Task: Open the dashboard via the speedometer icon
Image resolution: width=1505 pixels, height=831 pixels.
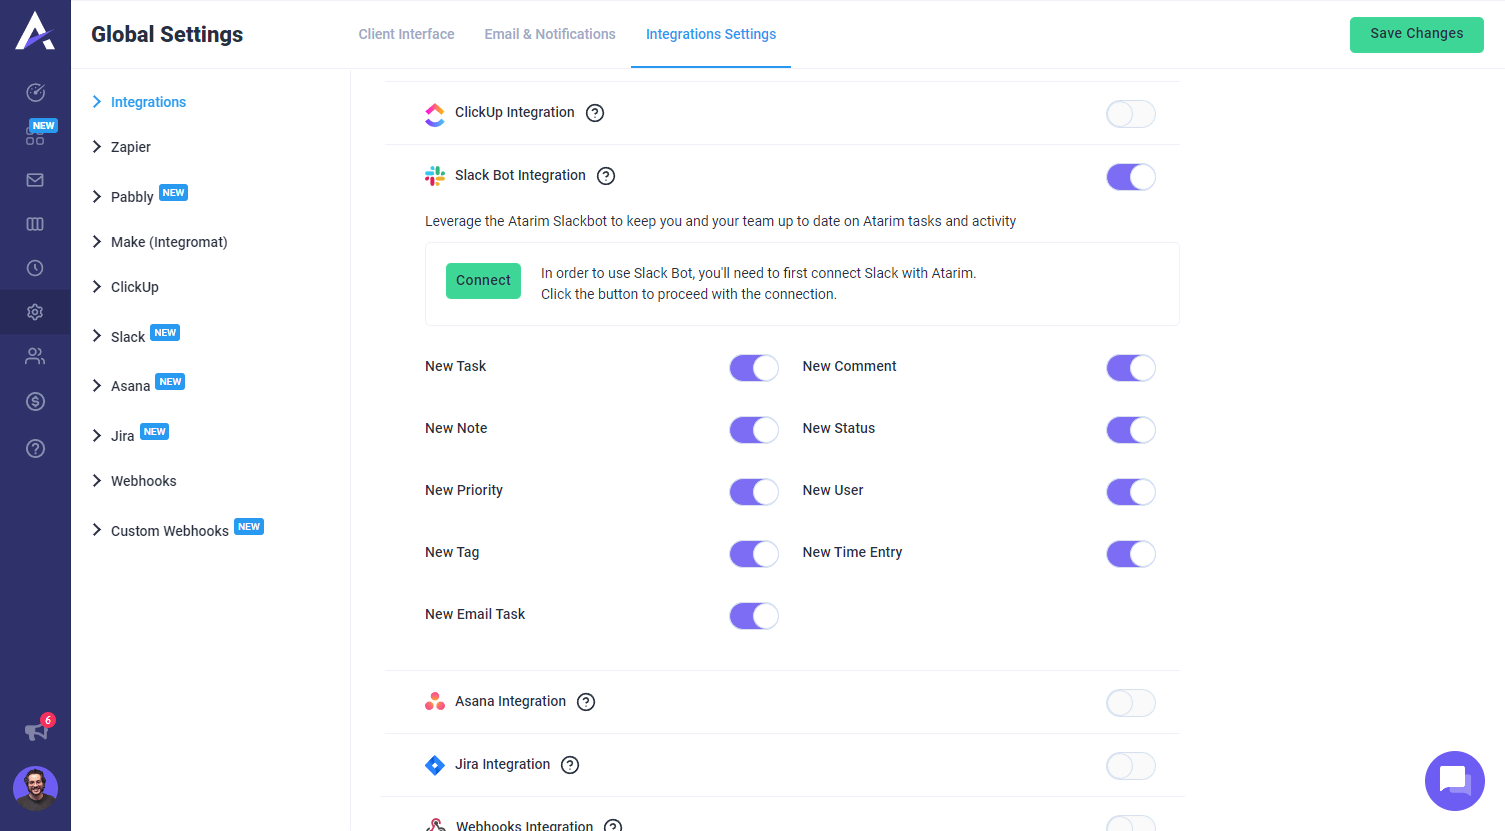Action: tap(35, 91)
